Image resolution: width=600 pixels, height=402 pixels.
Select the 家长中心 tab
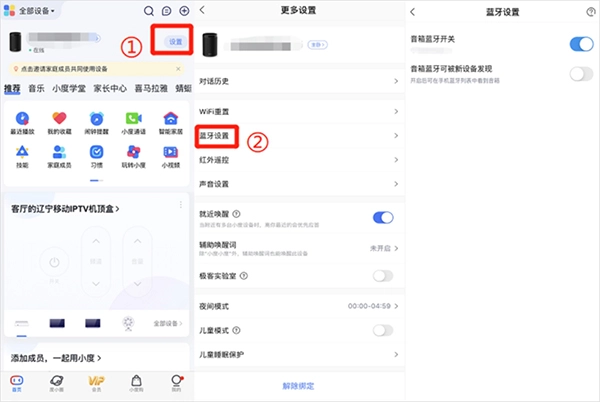coord(109,89)
